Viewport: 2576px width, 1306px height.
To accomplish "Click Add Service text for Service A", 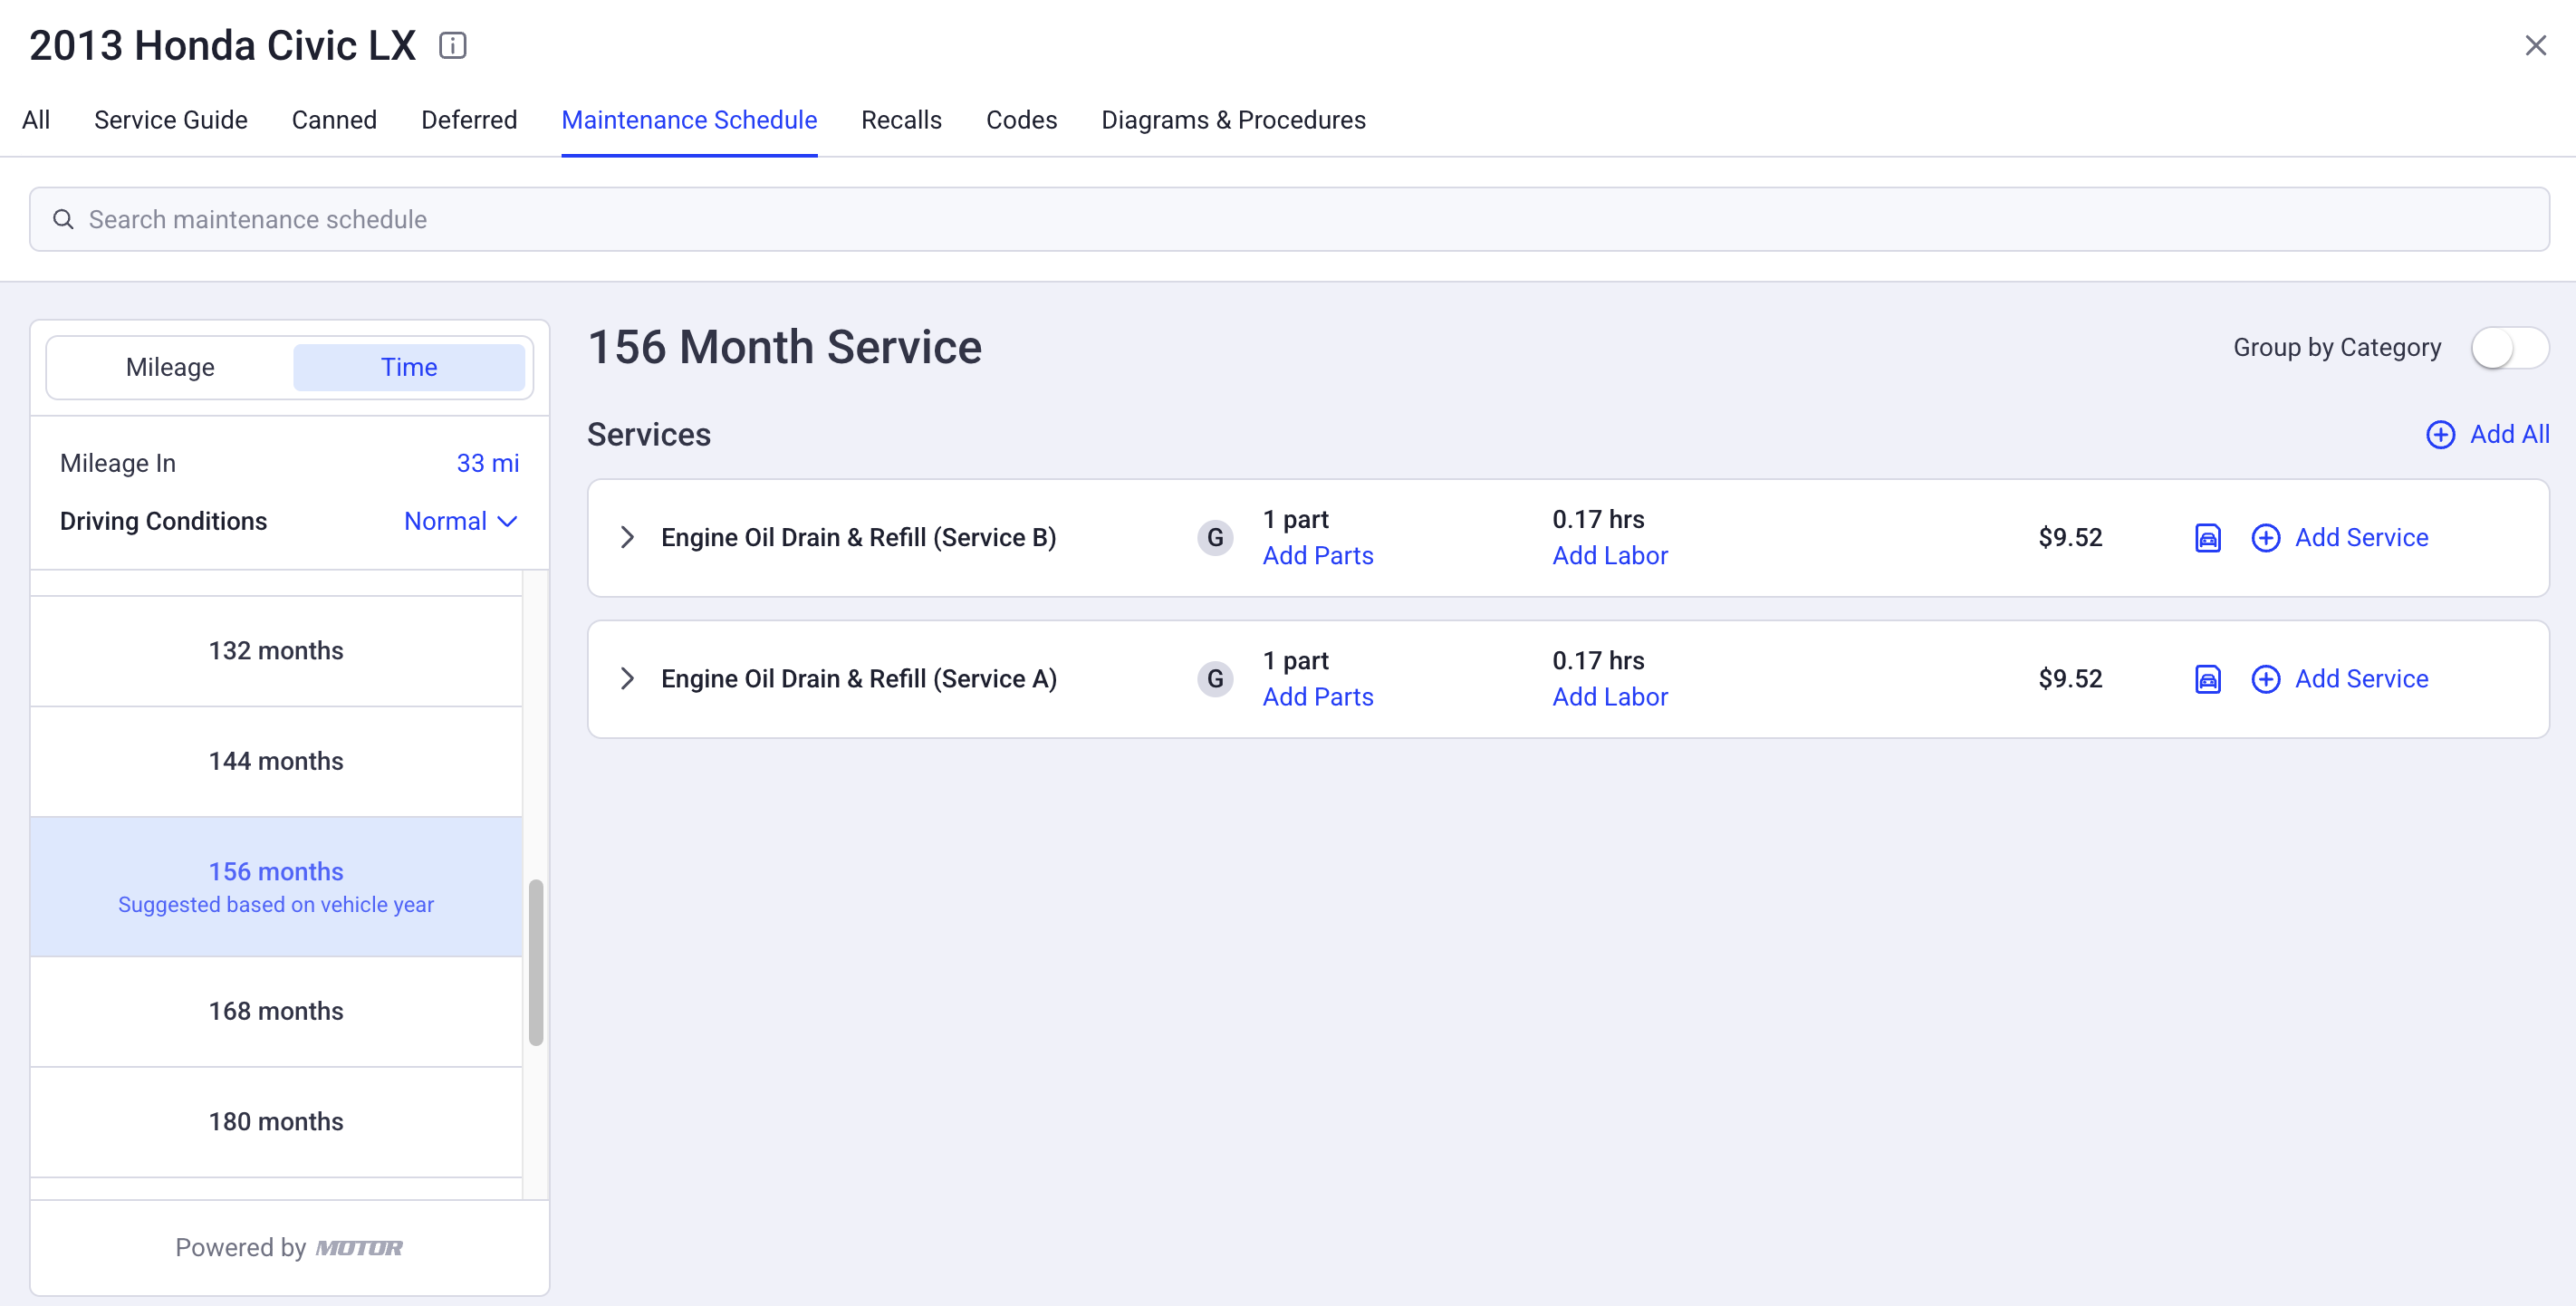I will [x=2361, y=679].
